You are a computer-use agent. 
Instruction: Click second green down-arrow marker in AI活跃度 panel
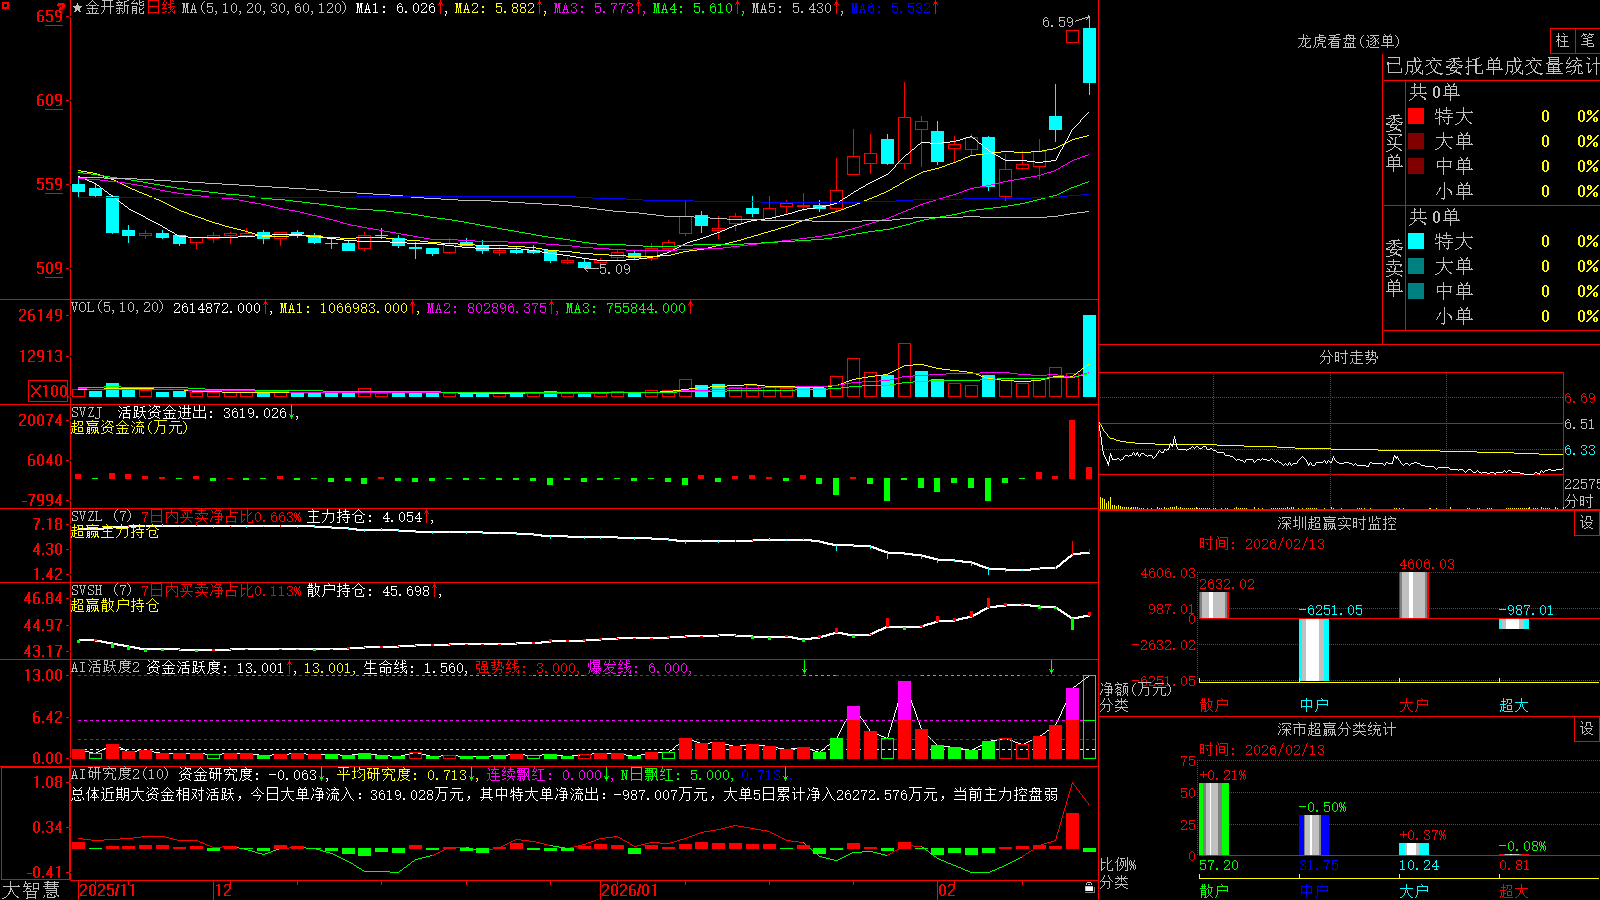pos(1051,667)
